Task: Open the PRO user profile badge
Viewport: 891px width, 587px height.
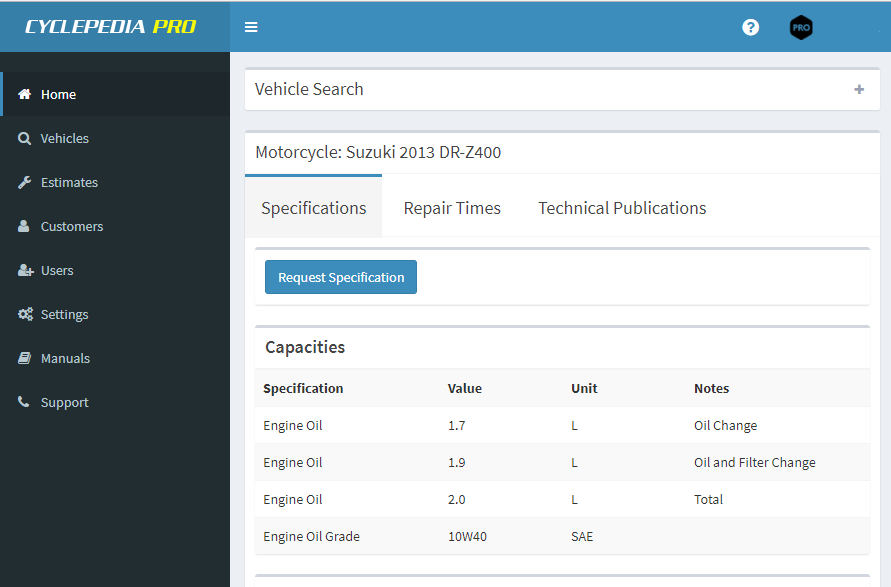Action: coord(801,27)
